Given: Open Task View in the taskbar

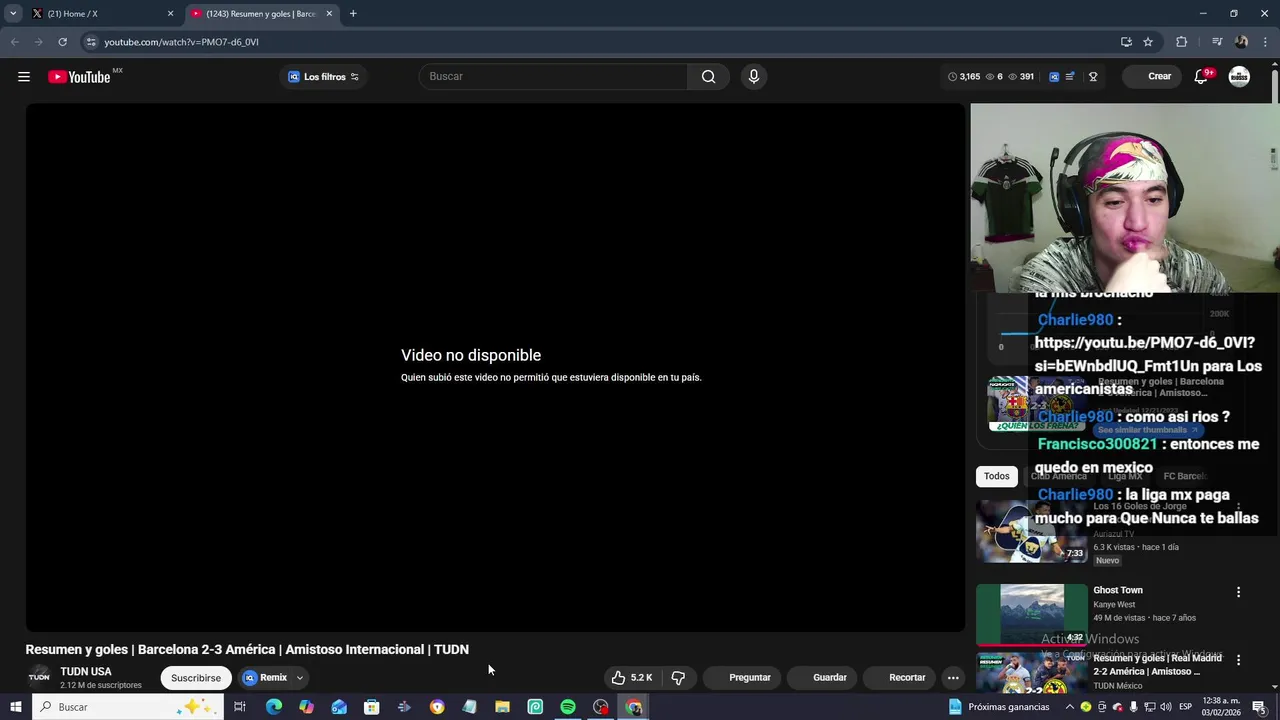Looking at the screenshot, I should point(240,707).
